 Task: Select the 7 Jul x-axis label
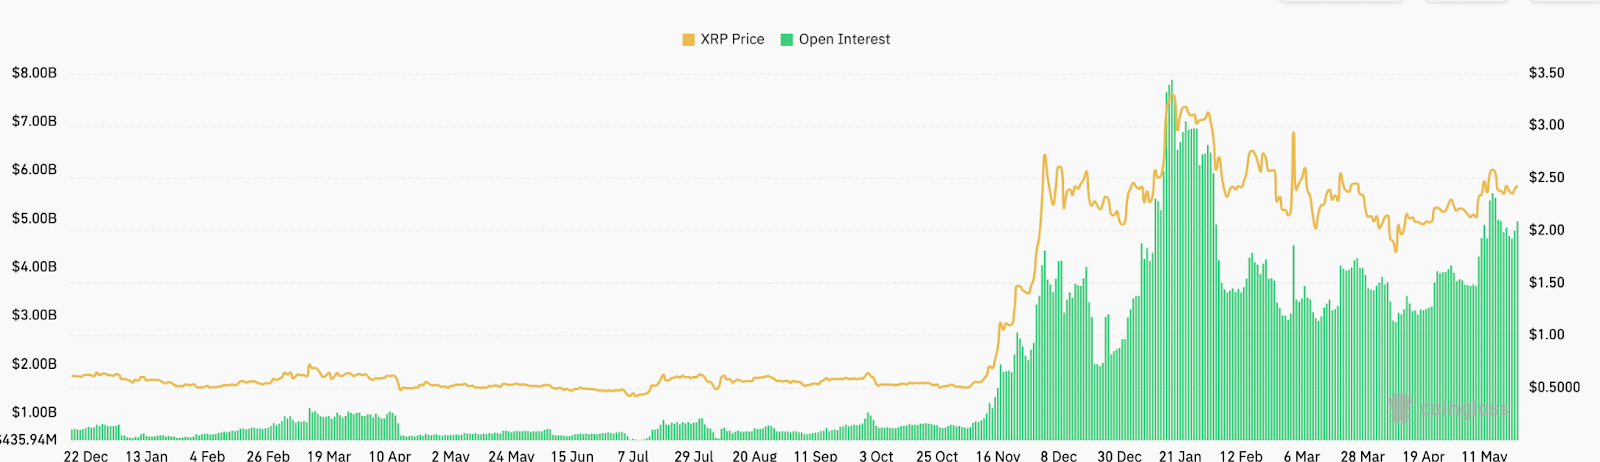633,456
